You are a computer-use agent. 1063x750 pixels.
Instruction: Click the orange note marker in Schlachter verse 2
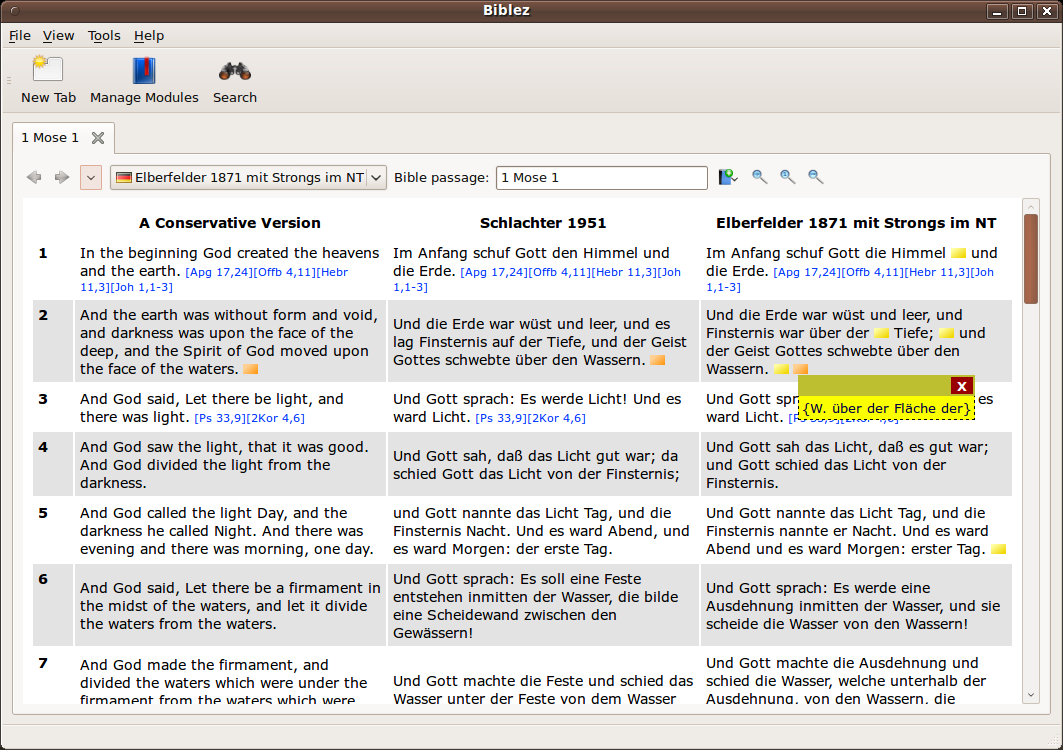click(657, 360)
